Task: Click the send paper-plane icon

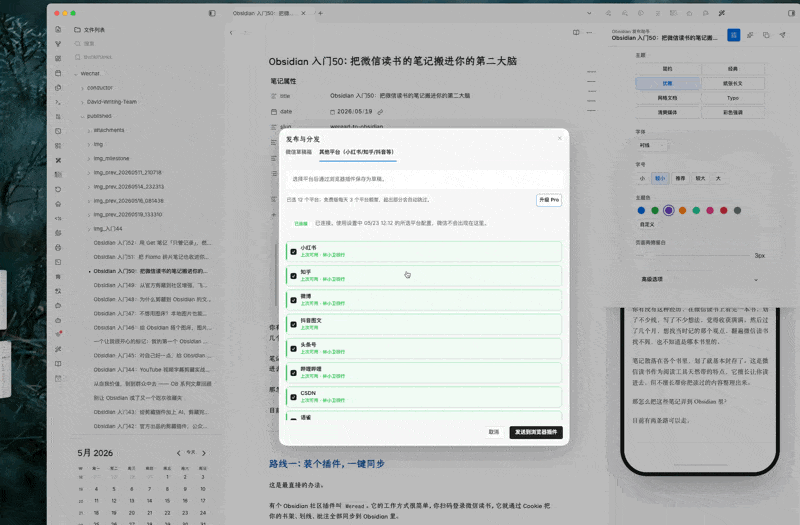Action: click(x=783, y=35)
